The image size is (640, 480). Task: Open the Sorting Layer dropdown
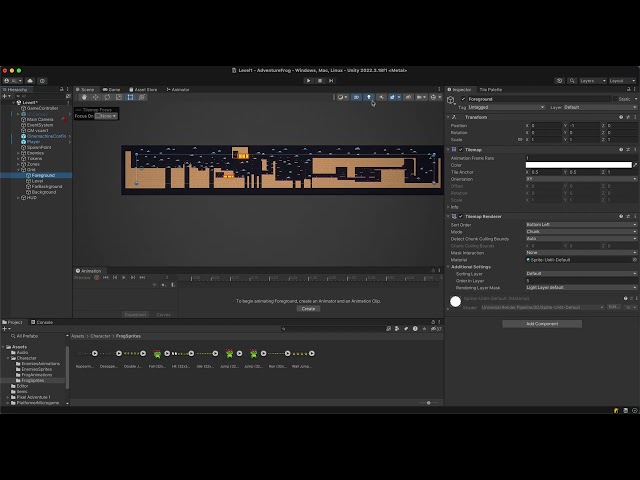coord(581,273)
